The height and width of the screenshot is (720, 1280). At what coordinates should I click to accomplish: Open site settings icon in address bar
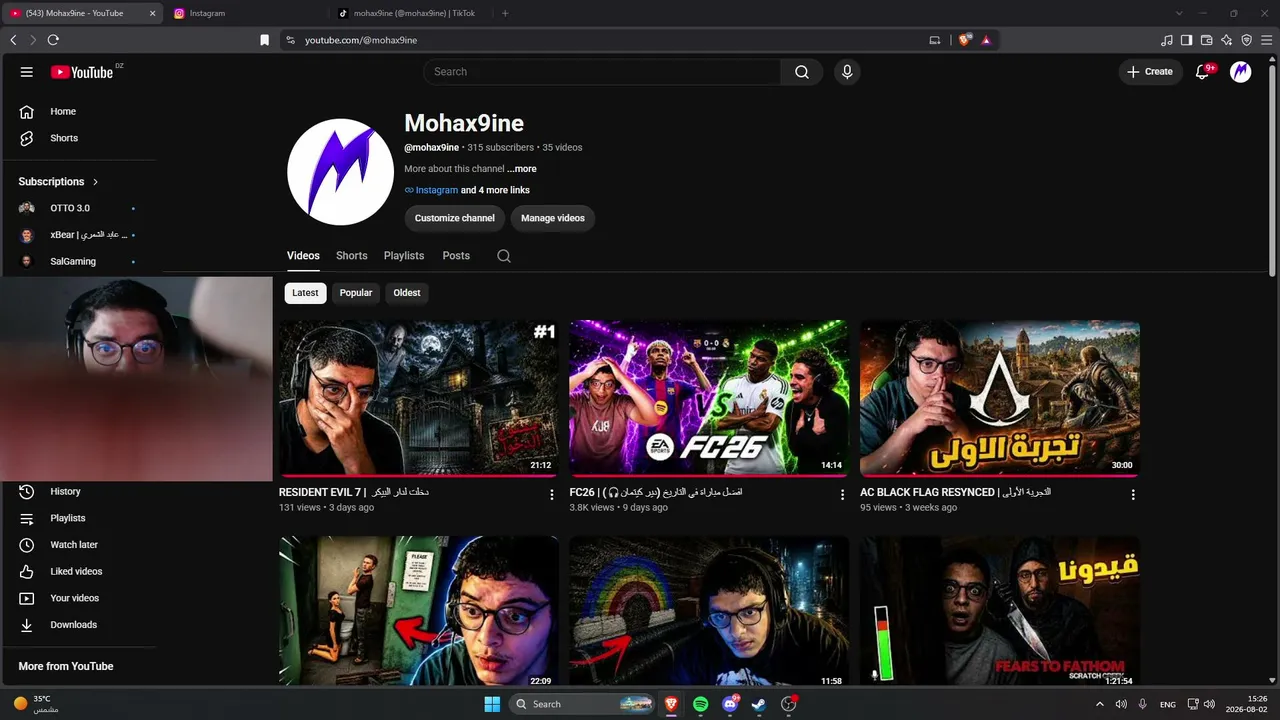[290, 40]
